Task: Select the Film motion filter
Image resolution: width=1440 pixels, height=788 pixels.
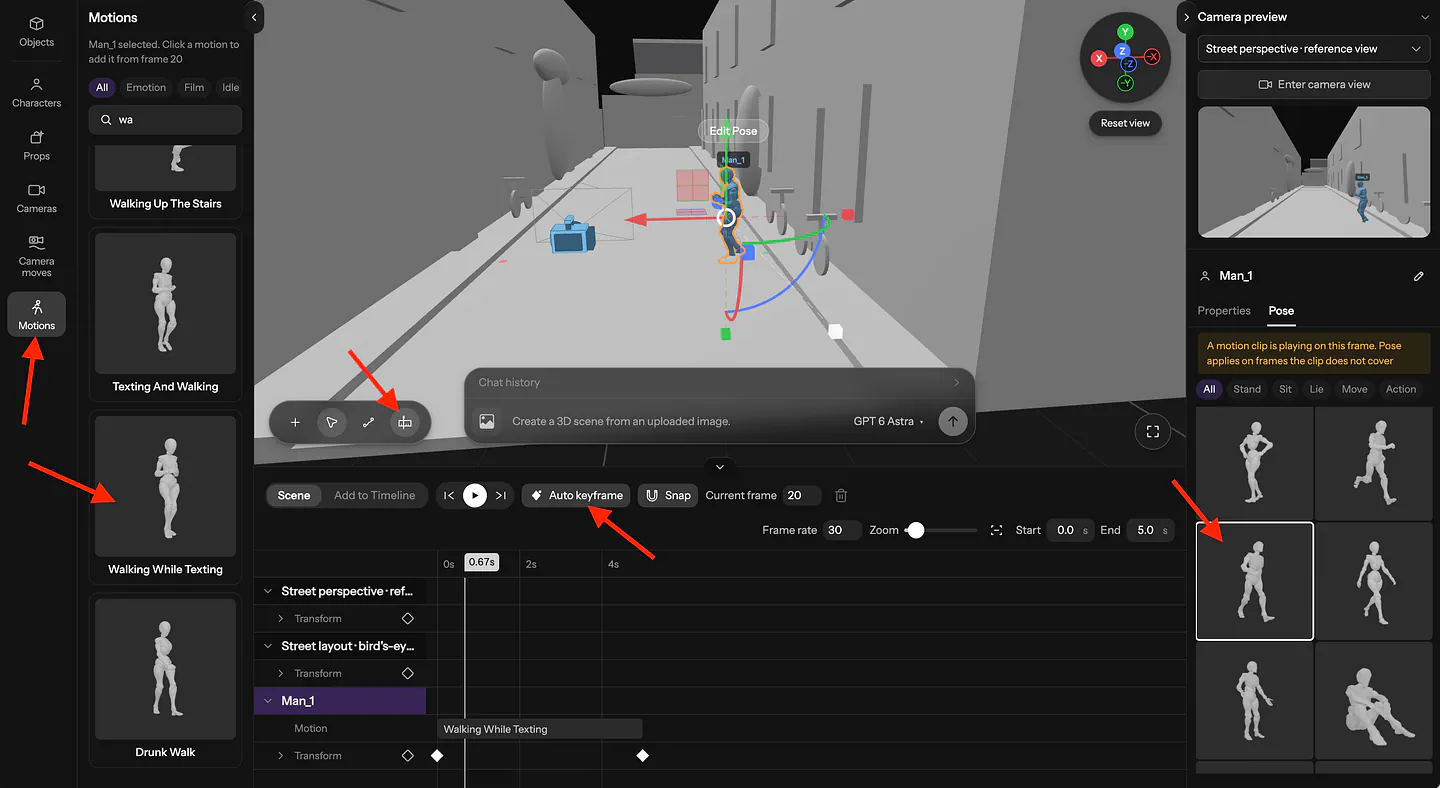Action: click(x=194, y=88)
